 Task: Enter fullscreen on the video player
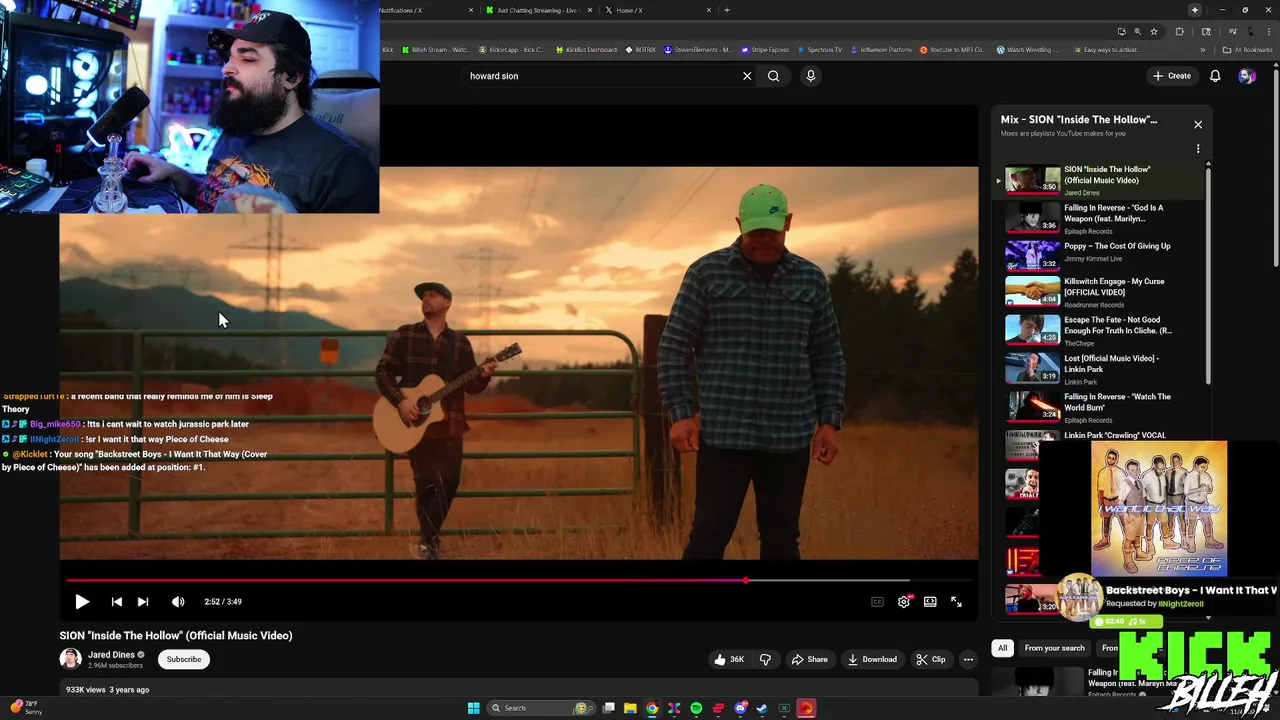pos(956,602)
